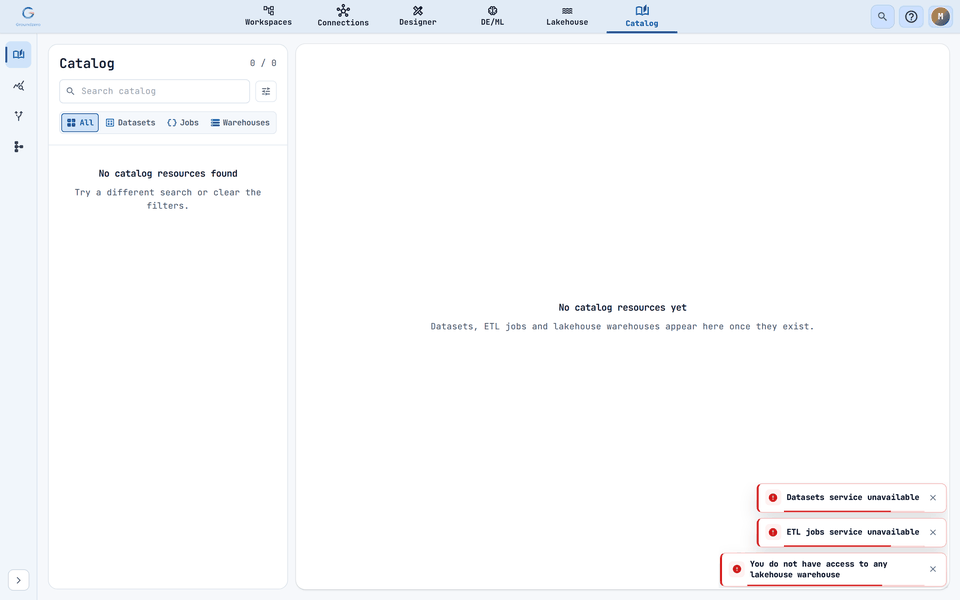Viewport: 960px width, 600px height.
Task: Click the GroundZero logo
Action: (28, 16)
